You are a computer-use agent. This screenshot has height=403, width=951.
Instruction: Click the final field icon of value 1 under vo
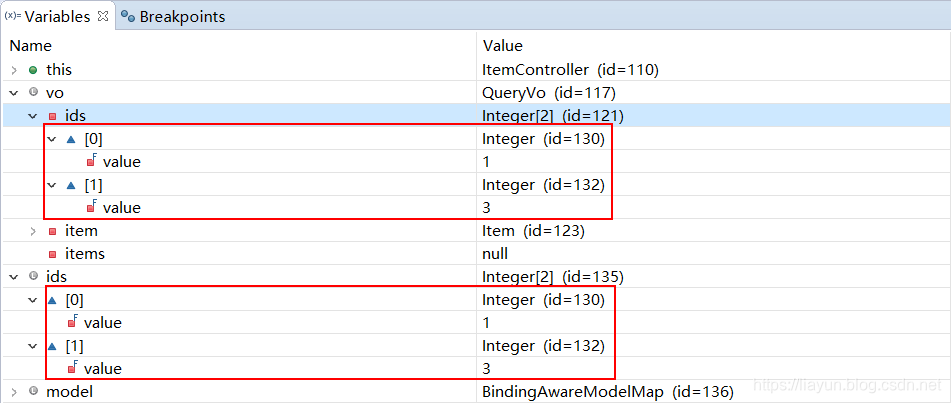coord(91,161)
